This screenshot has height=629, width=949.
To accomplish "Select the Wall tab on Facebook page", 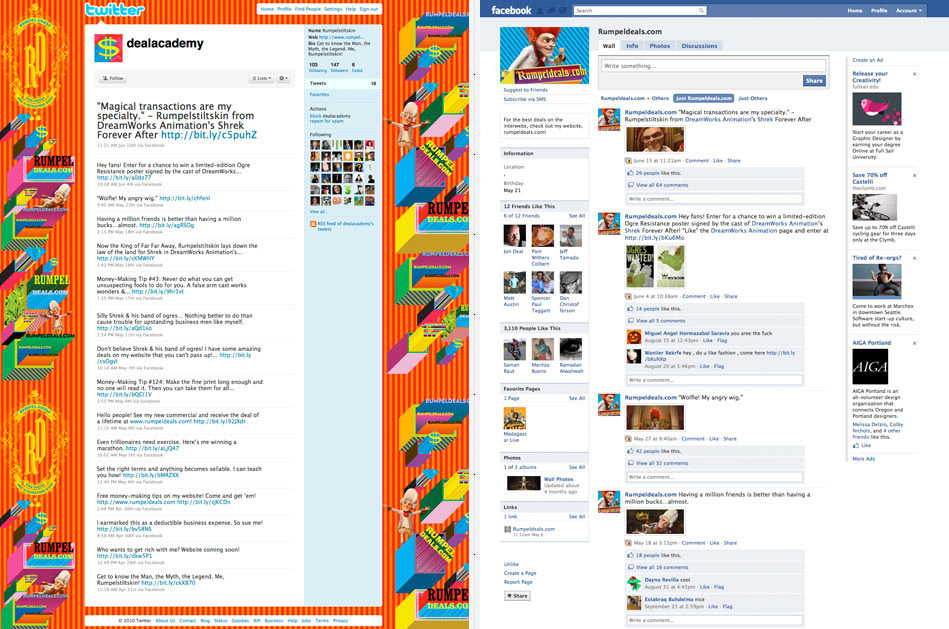I will [609, 45].
